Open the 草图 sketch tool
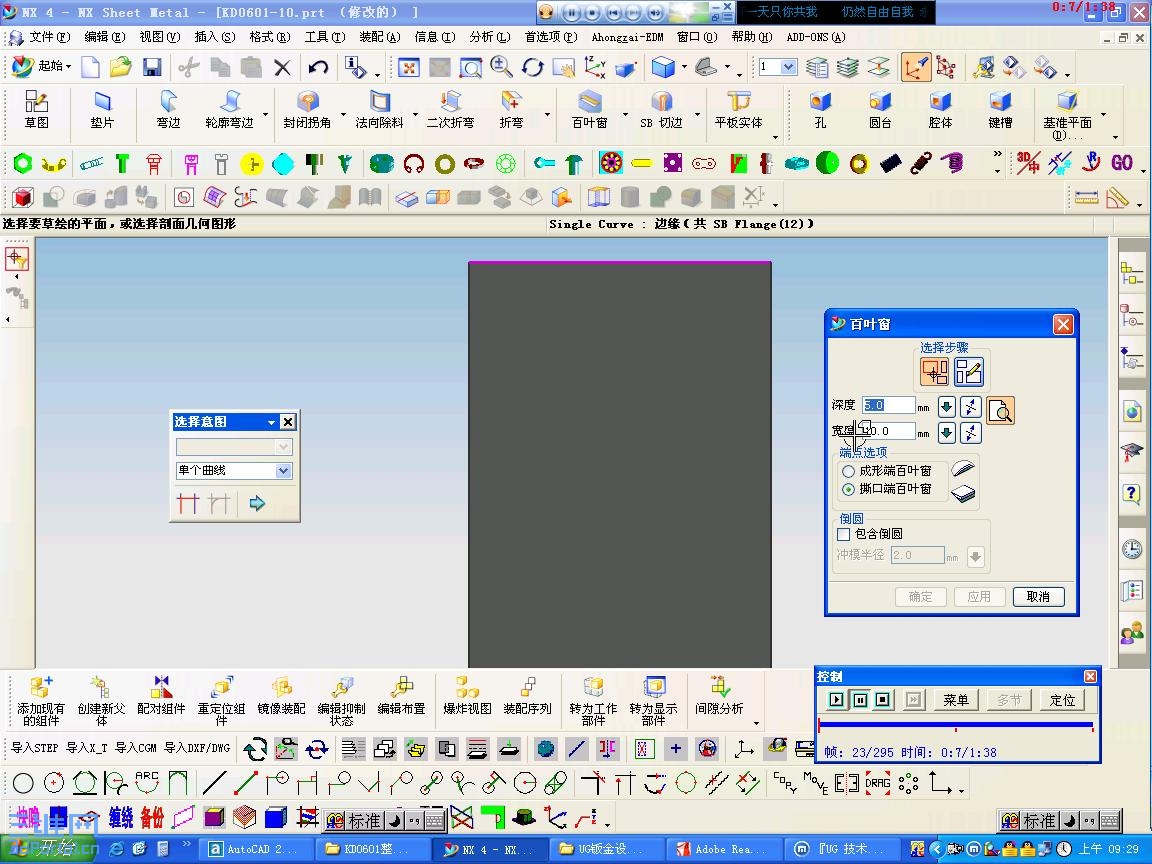Screen dimensions: 1152x864 point(36,111)
